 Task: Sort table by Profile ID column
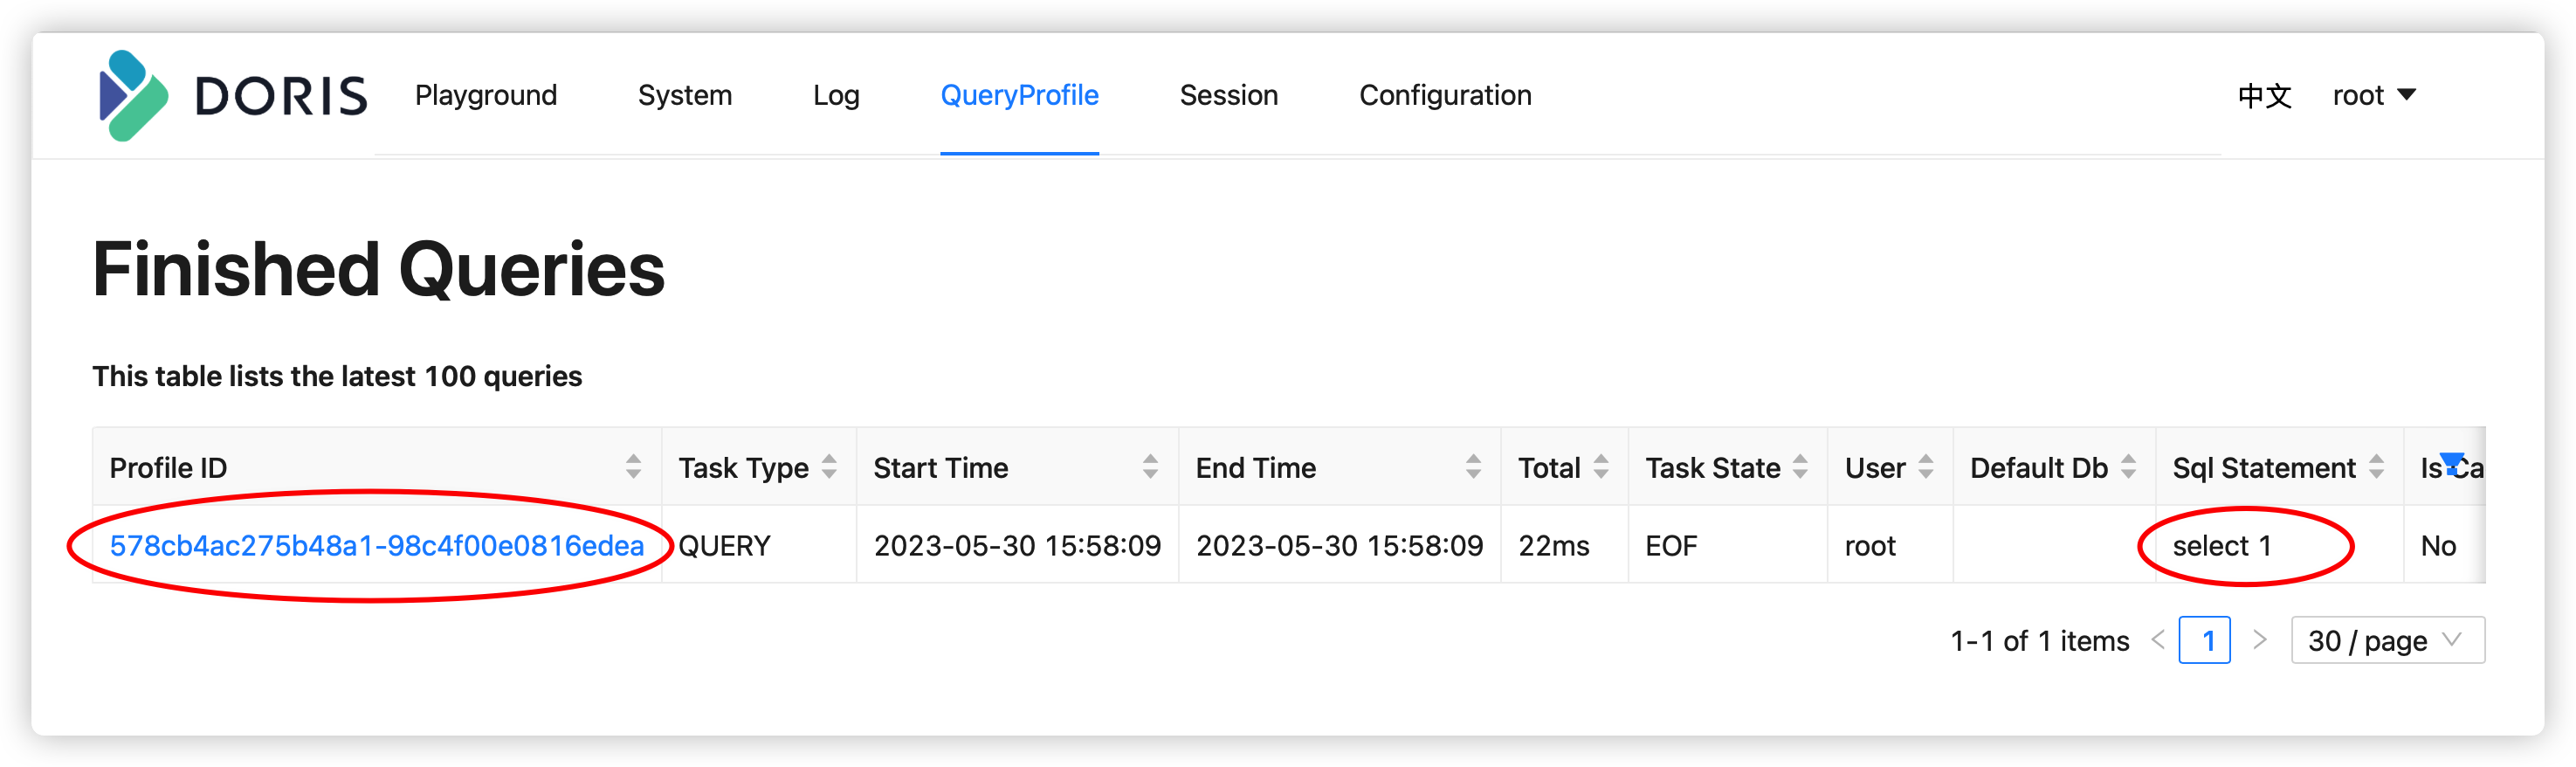coord(633,467)
